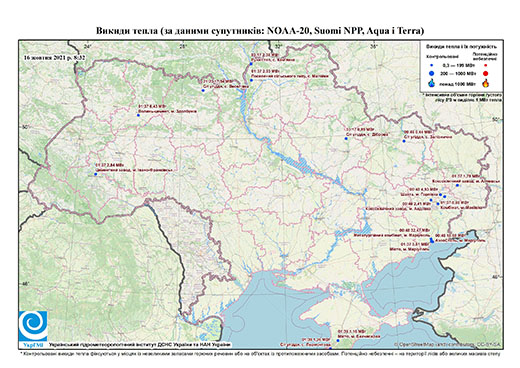
Task: Click the Mariupol blue cluster marker
Action: pyautogui.click(x=432, y=240)
